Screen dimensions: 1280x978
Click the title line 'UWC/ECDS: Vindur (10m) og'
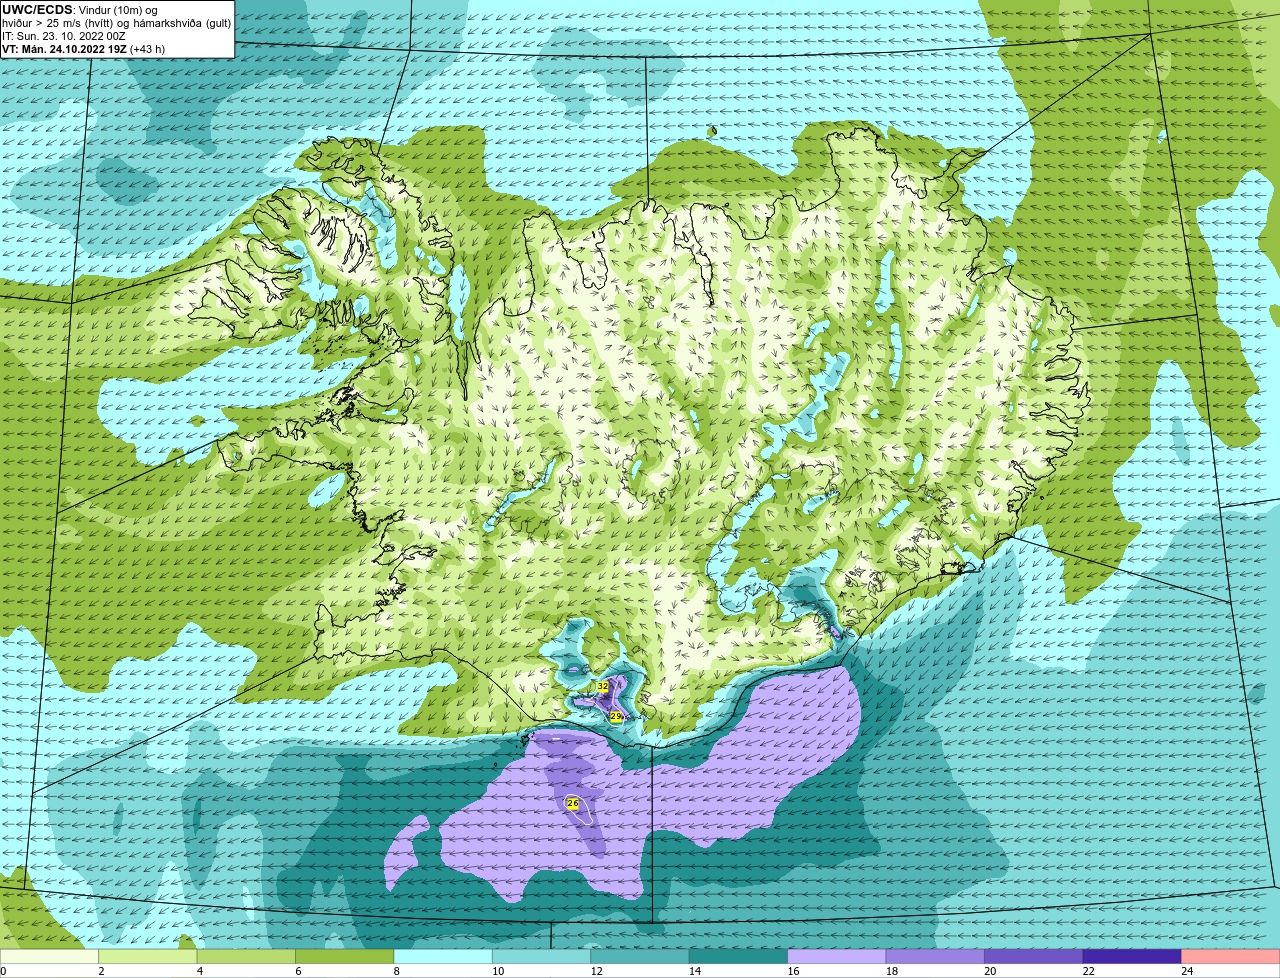tap(80, 10)
